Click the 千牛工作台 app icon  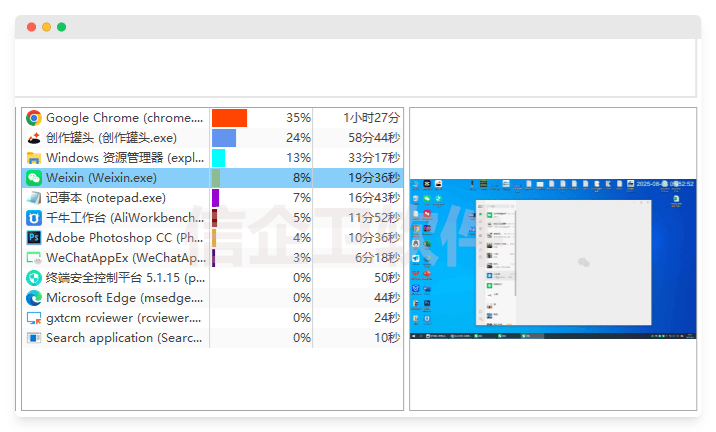[34, 218]
